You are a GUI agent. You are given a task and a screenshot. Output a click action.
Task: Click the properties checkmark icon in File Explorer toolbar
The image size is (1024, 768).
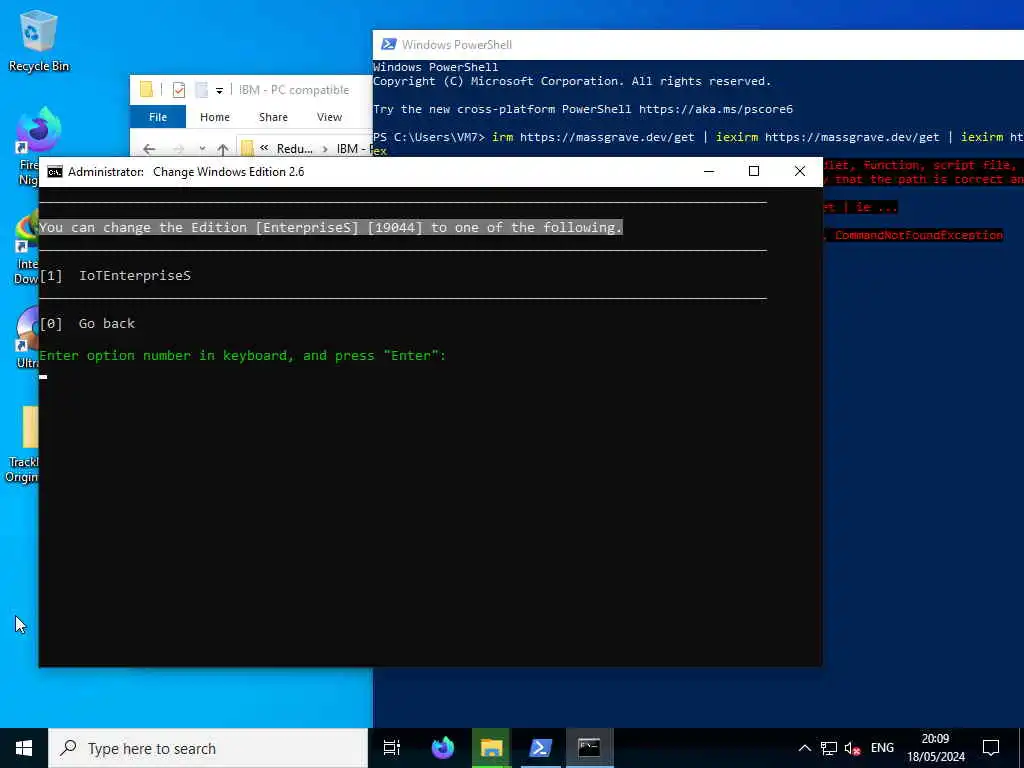[x=178, y=89]
